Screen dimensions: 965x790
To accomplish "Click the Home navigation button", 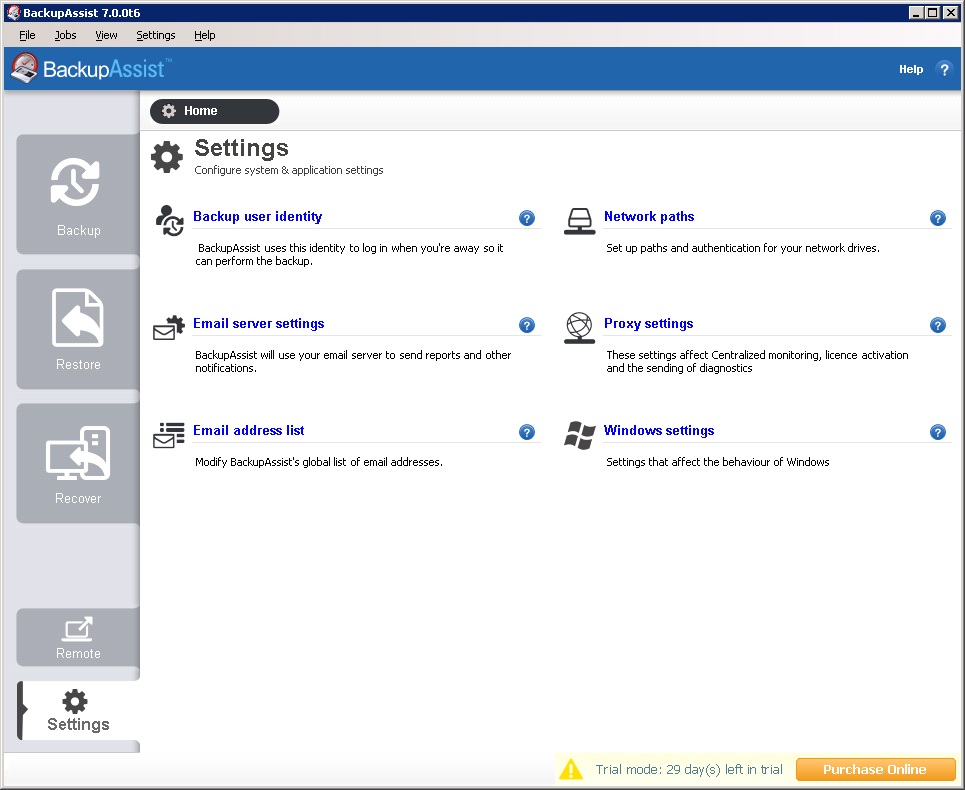I will click(x=214, y=111).
